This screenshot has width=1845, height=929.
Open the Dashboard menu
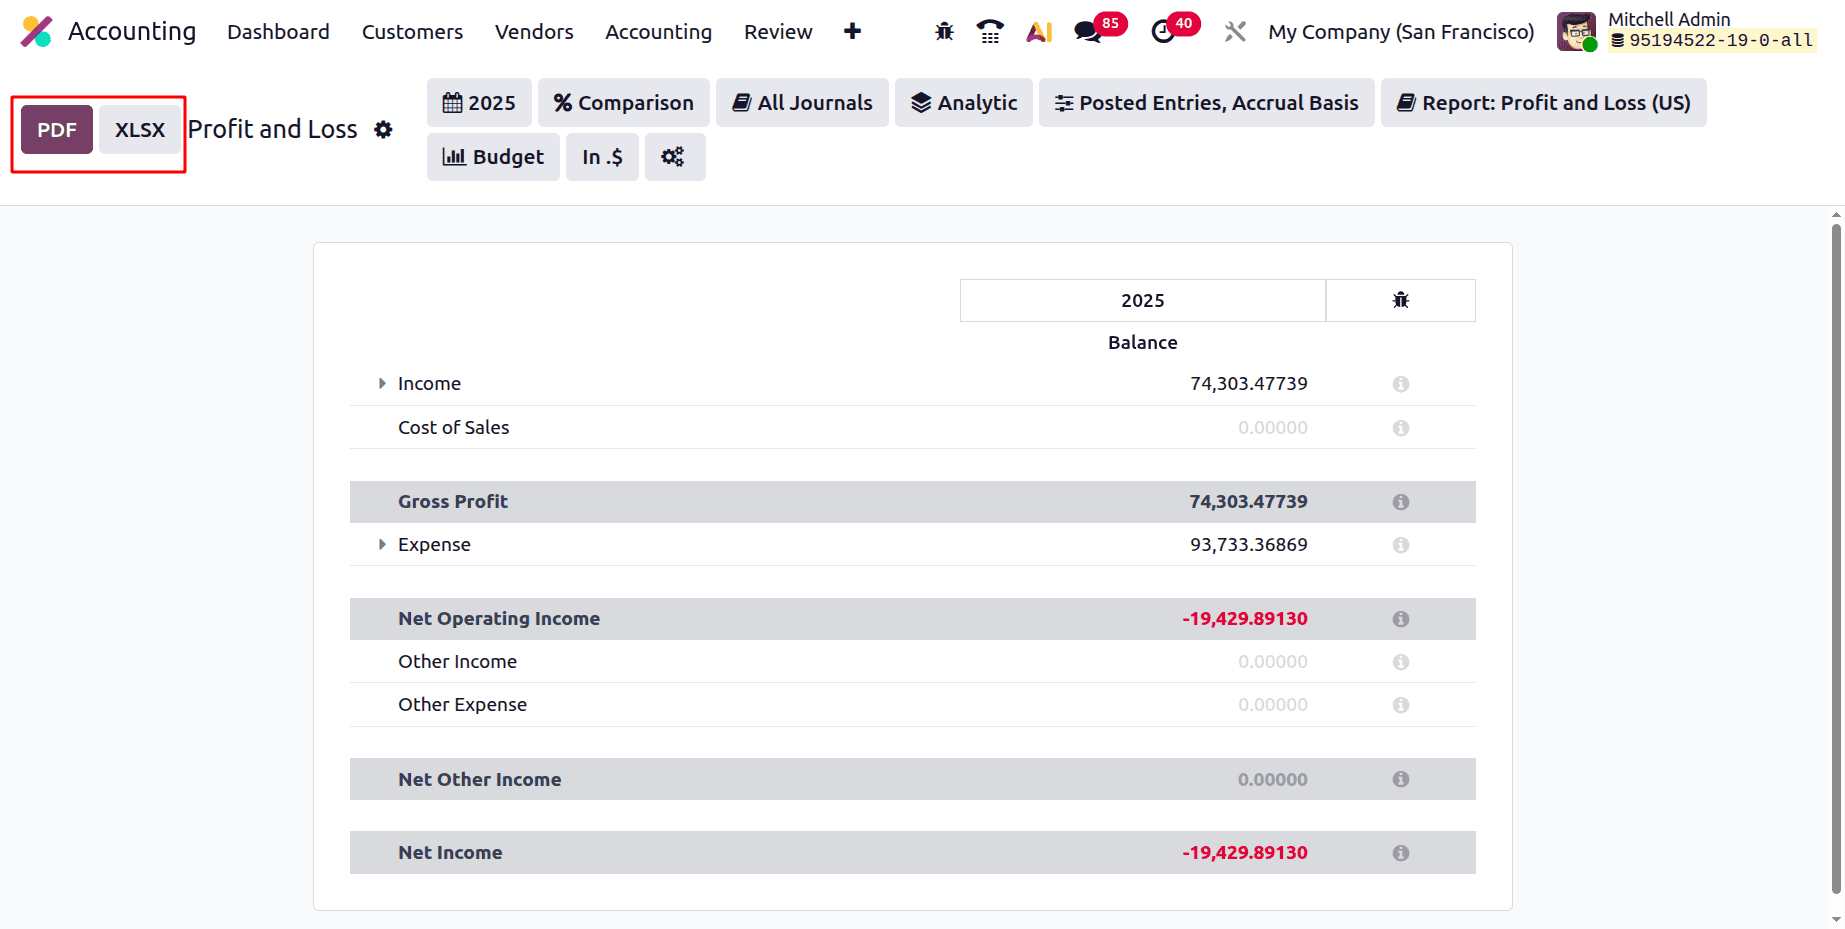click(278, 31)
